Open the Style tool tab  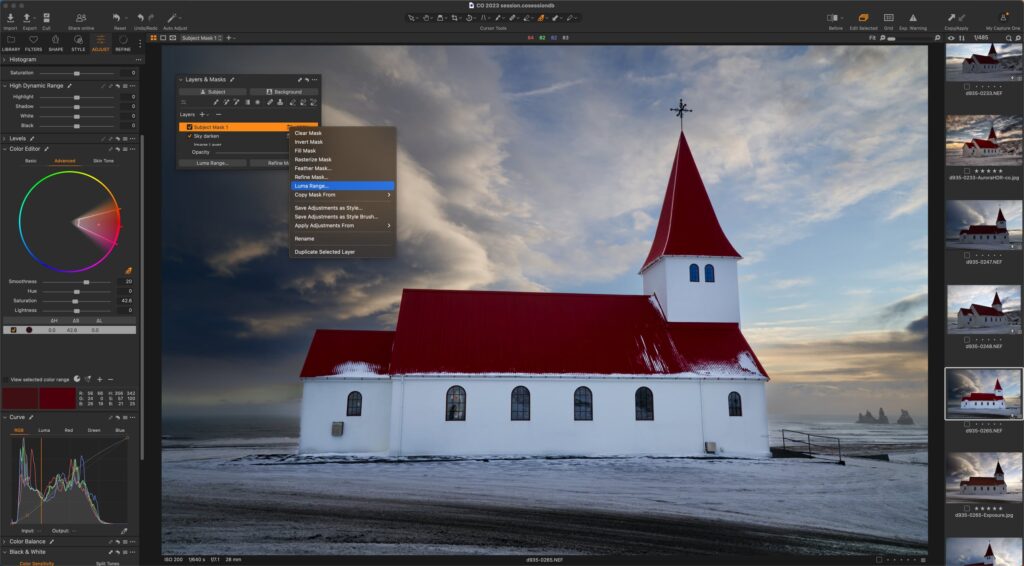point(78,43)
